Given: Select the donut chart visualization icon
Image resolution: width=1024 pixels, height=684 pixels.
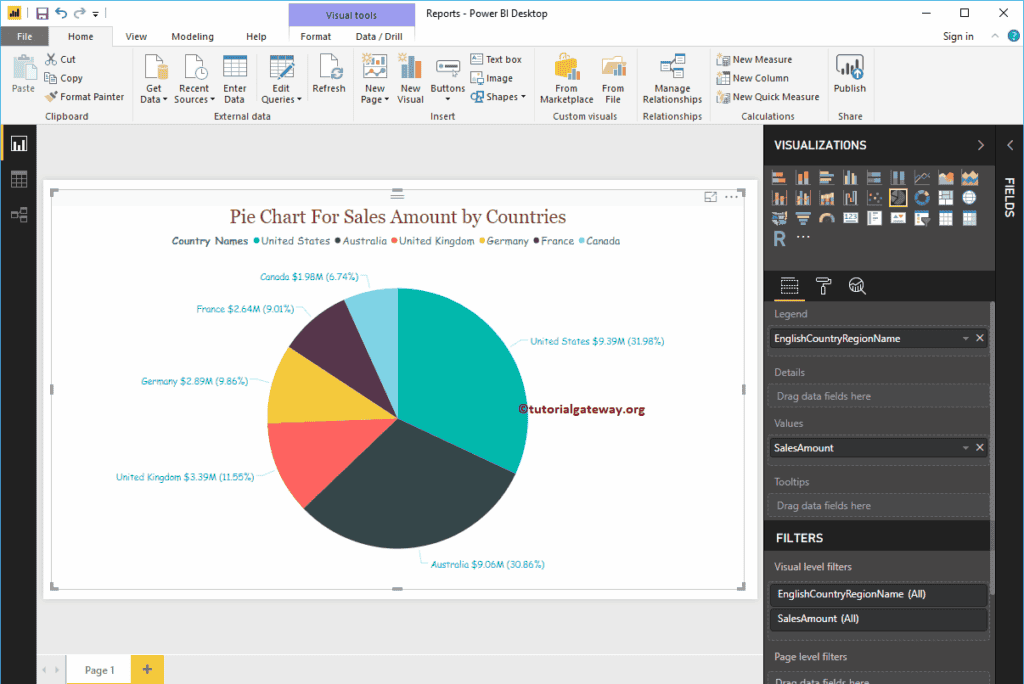Looking at the screenshot, I should point(922,197).
